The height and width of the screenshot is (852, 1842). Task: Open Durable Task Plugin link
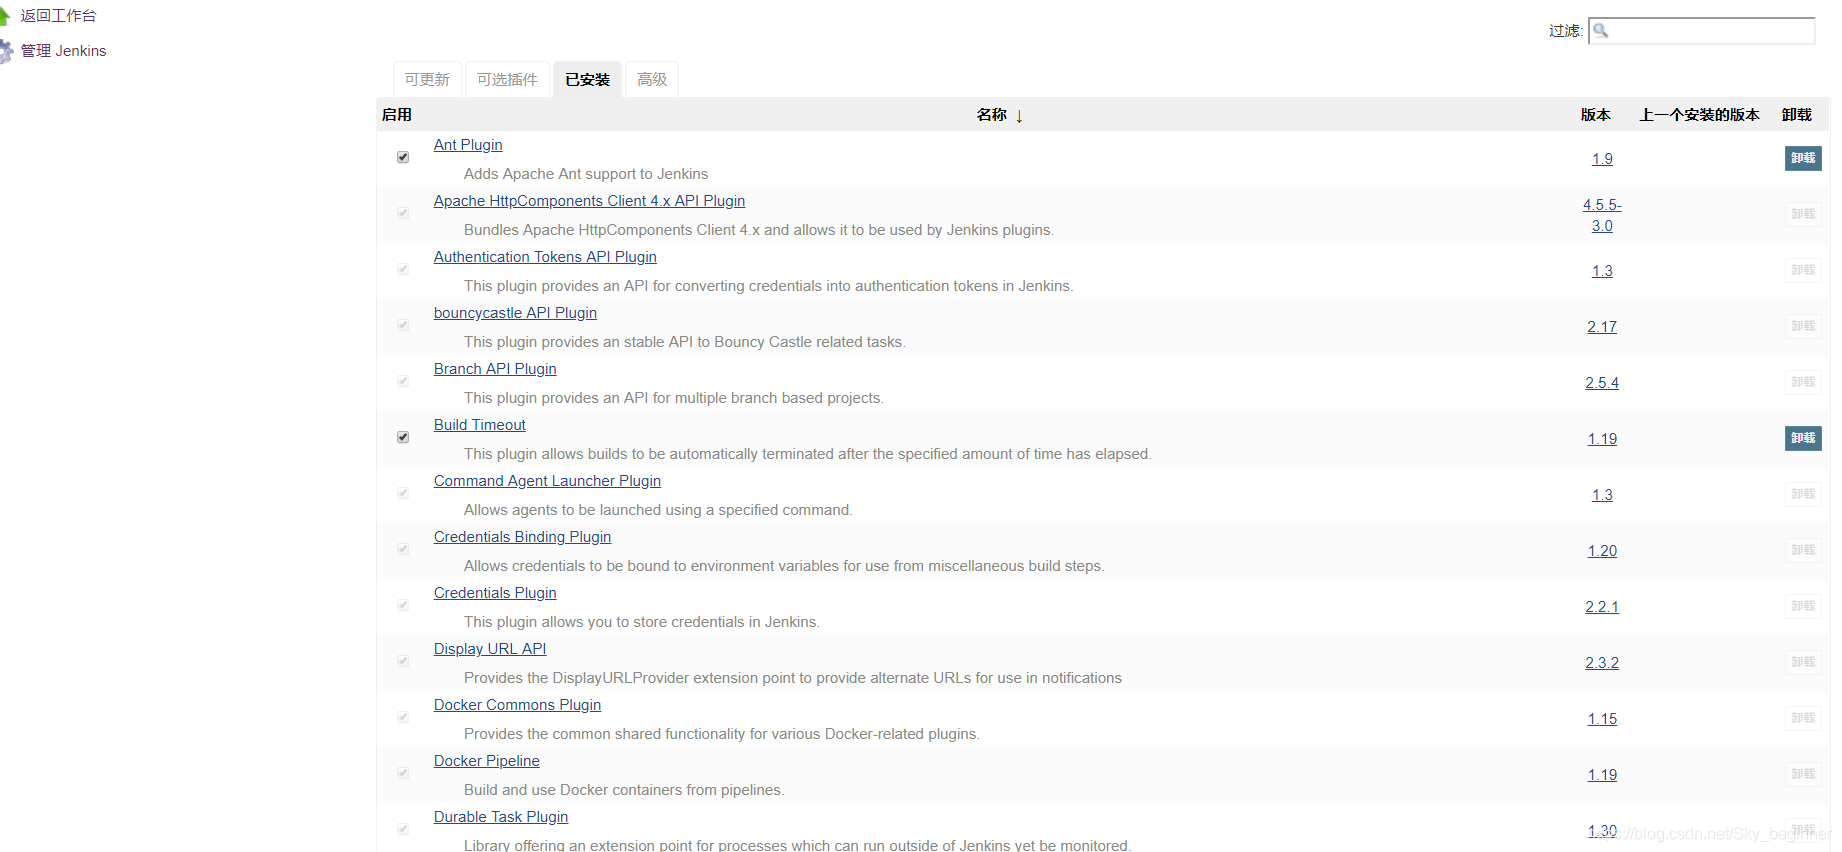[501, 817]
